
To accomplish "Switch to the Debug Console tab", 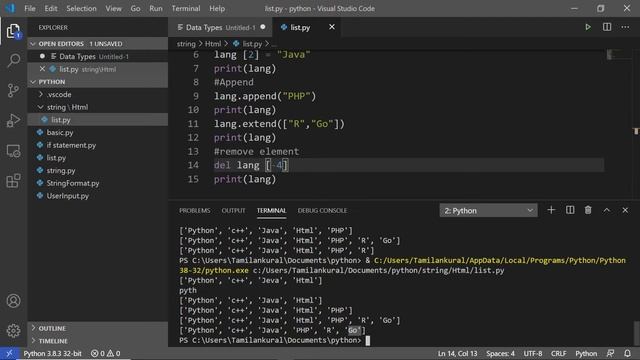I will 322,210.
